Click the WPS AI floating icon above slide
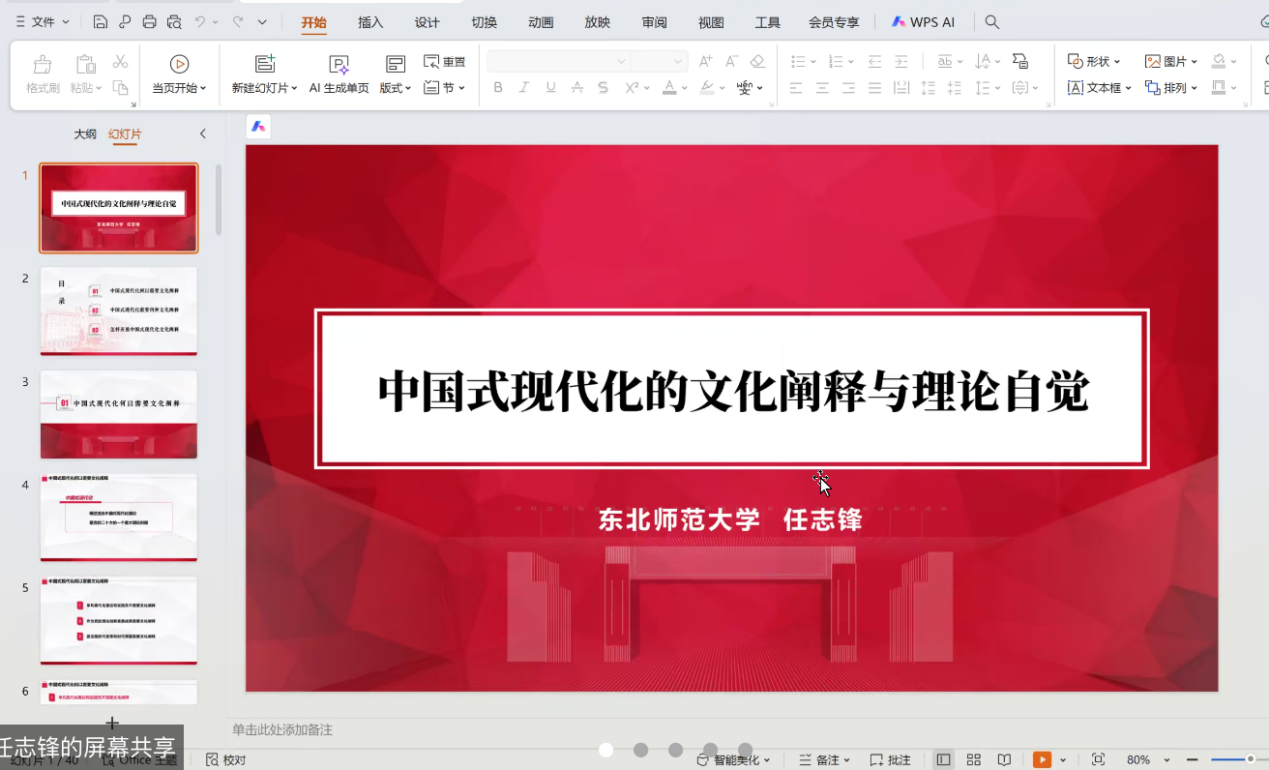The image size is (1269, 770). pos(258,127)
